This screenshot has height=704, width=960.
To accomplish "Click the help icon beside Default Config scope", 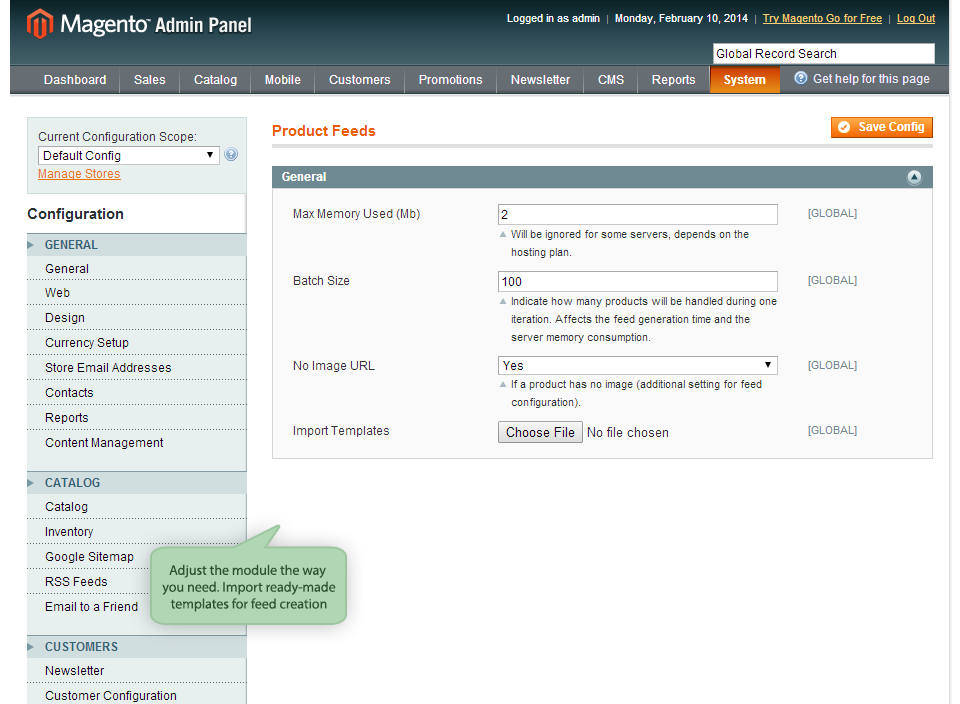I will tap(231, 155).
